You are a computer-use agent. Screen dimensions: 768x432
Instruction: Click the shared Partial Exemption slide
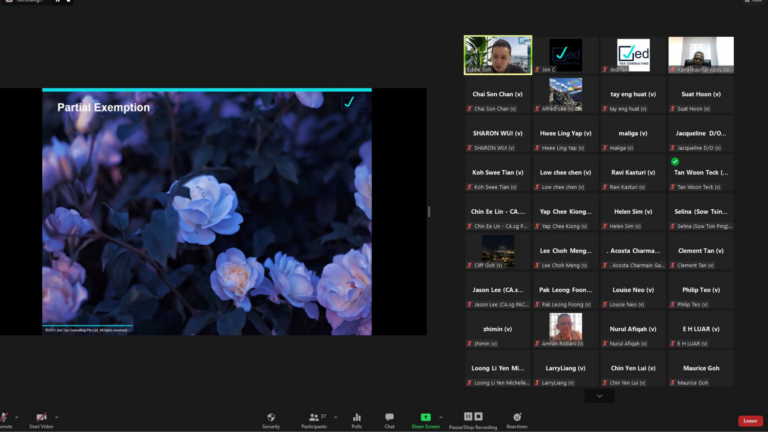[x=207, y=212]
